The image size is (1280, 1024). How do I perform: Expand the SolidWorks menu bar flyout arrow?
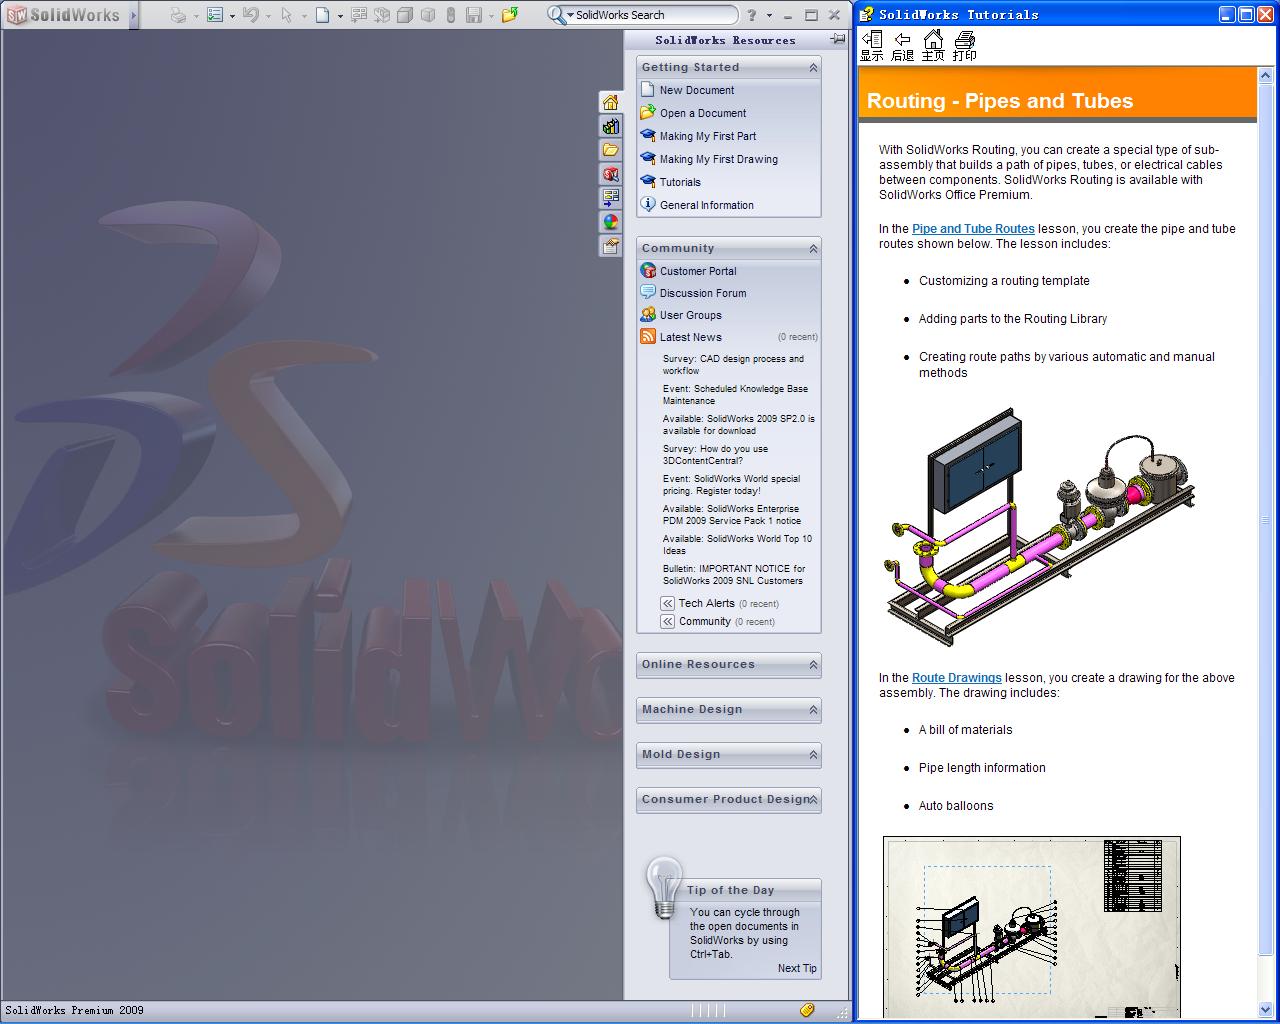click(x=133, y=15)
